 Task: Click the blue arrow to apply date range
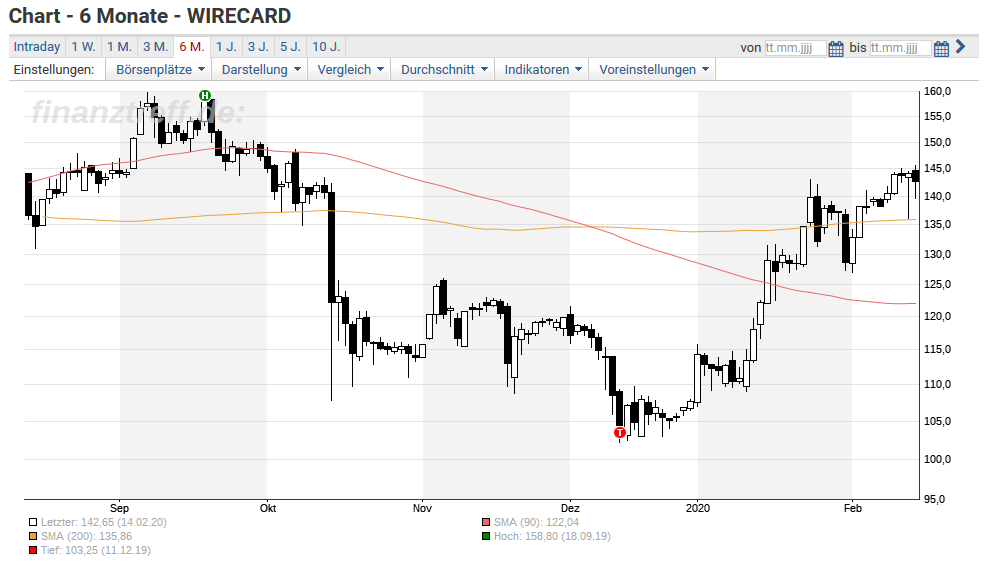960,47
